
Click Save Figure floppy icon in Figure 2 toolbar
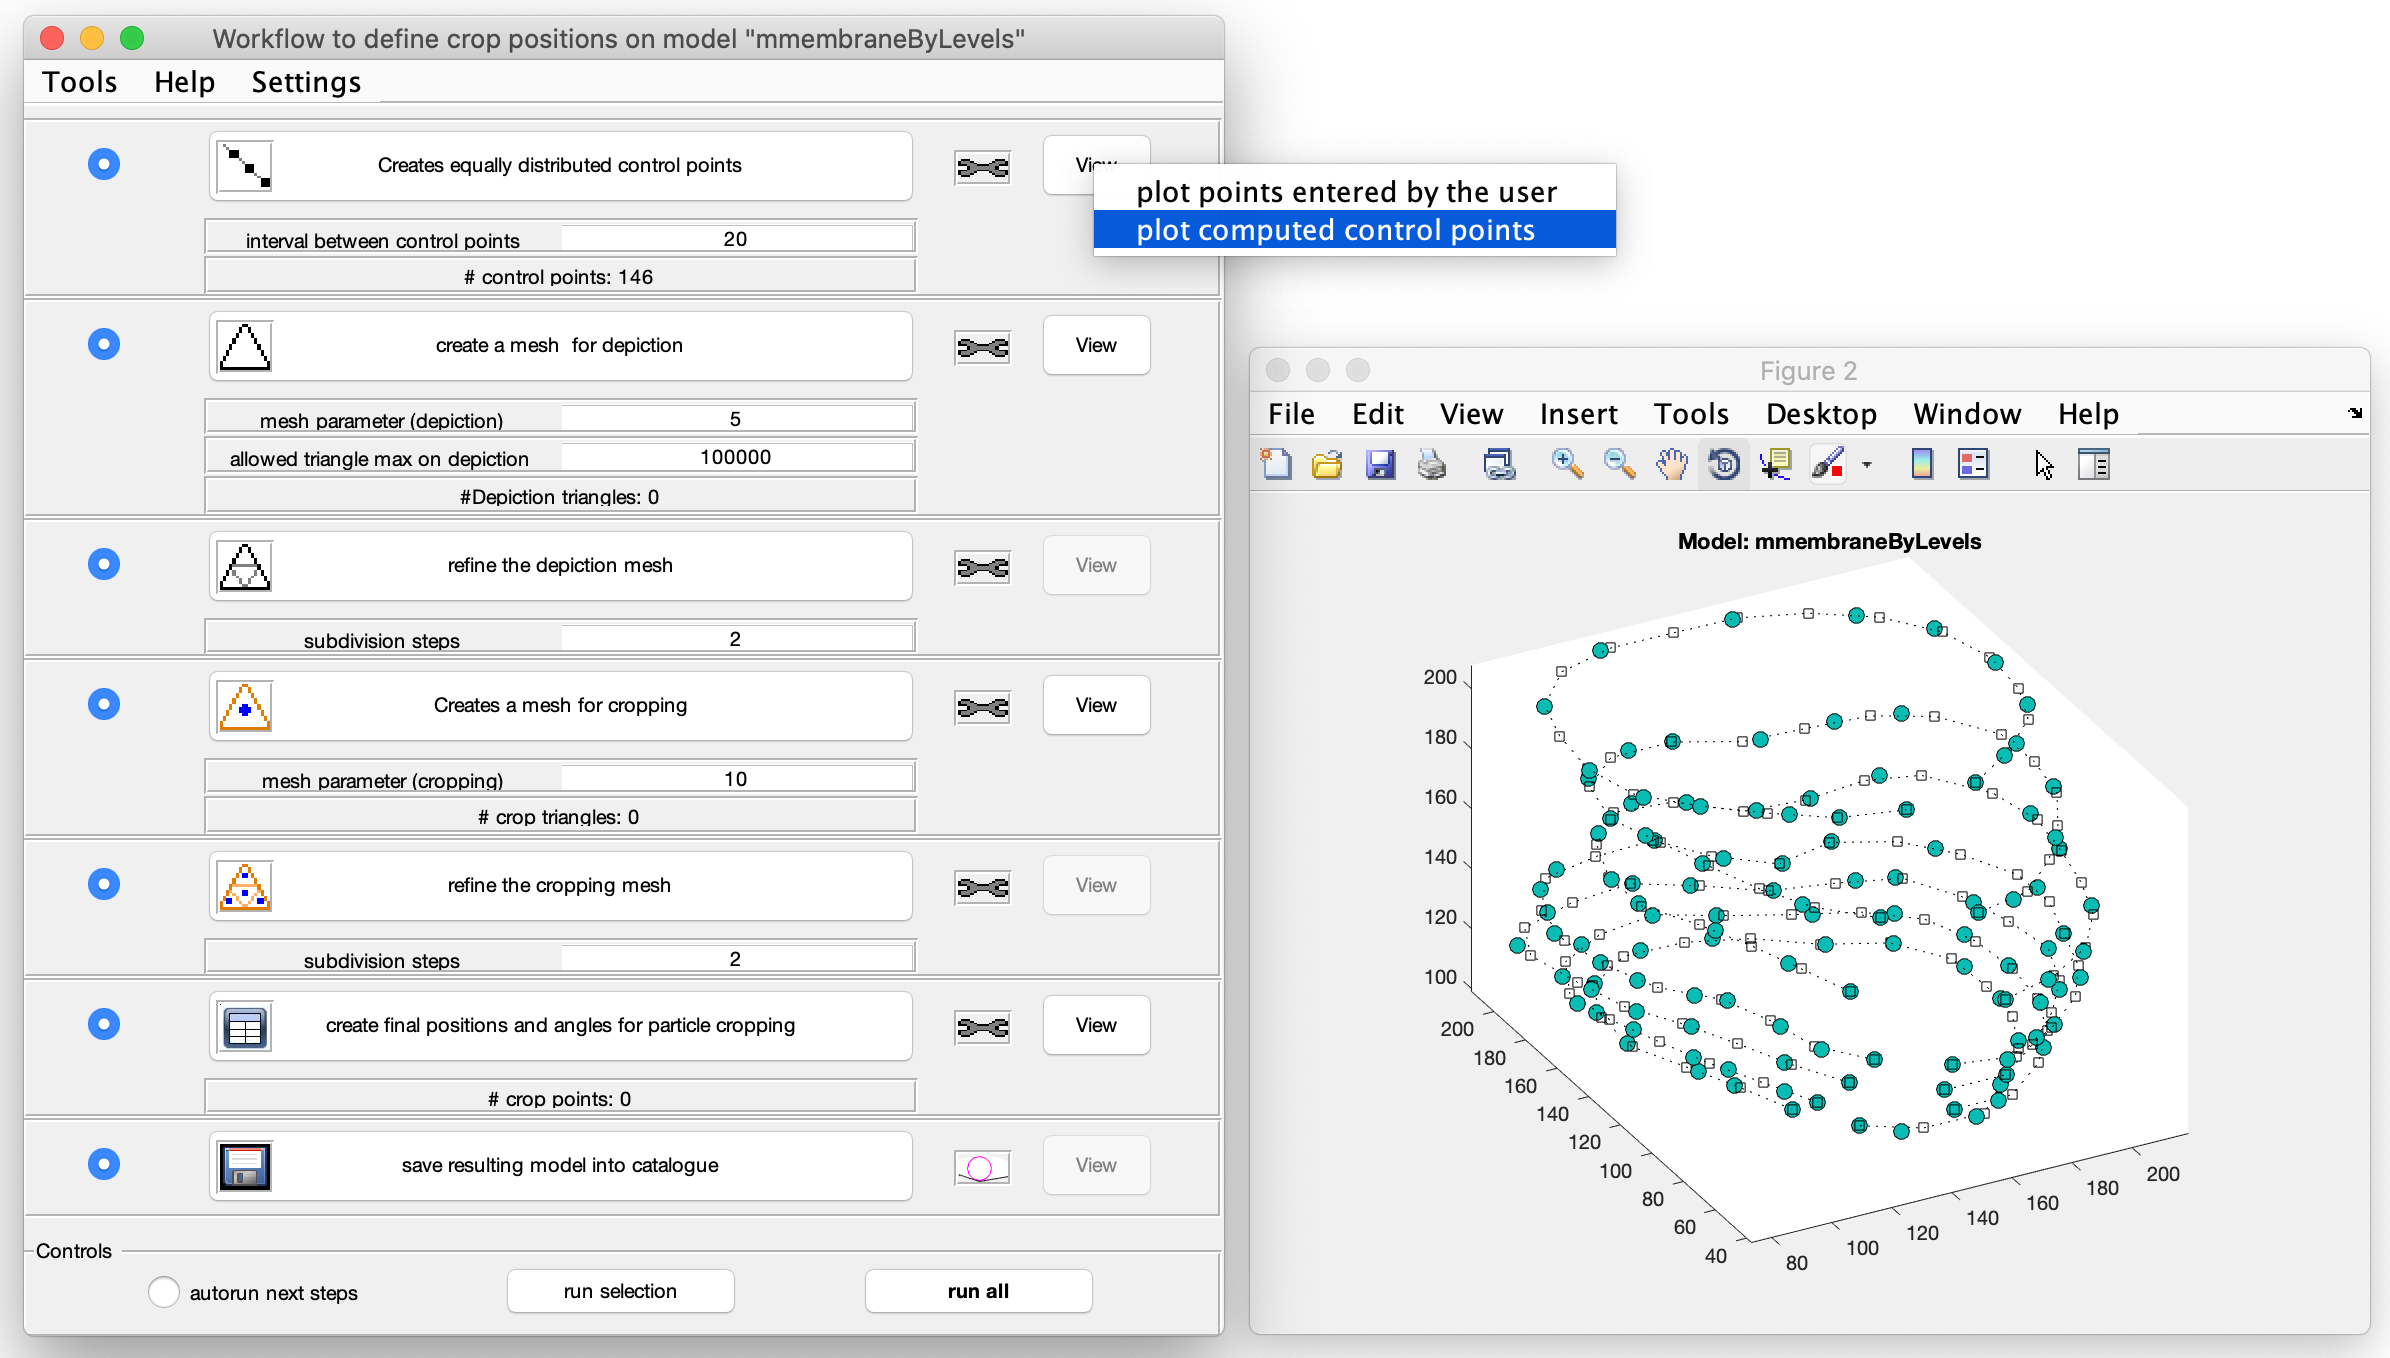click(1380, 465)
